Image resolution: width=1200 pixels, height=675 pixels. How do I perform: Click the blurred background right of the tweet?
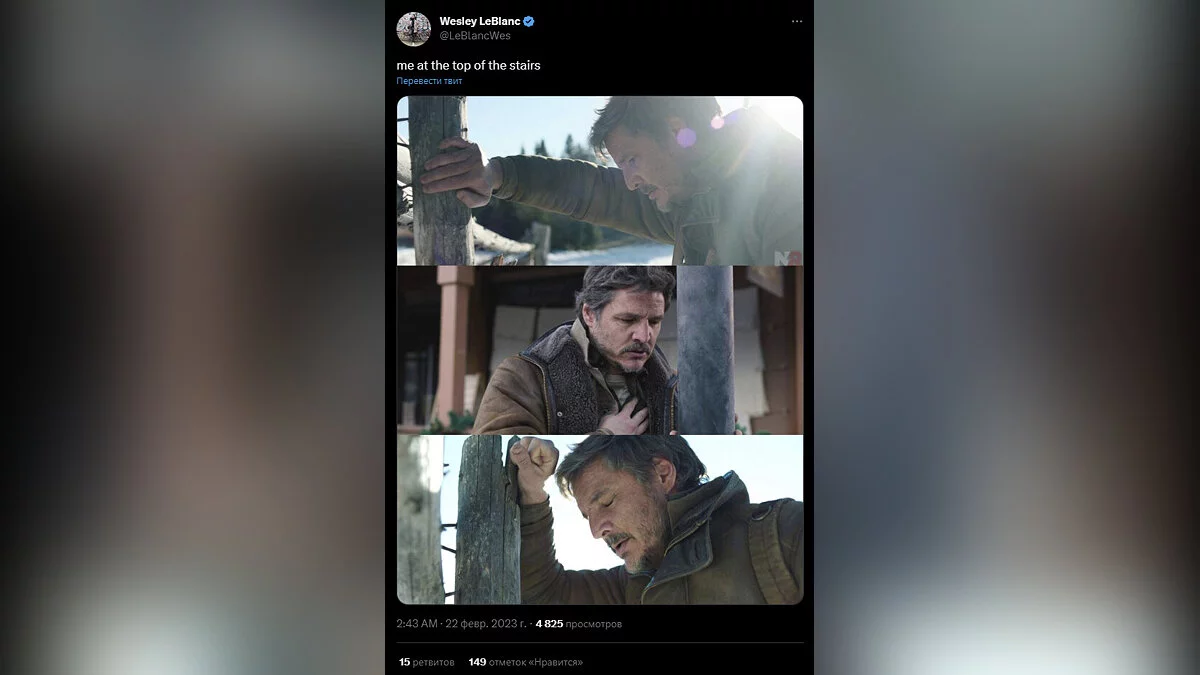tap(1010, 340)
